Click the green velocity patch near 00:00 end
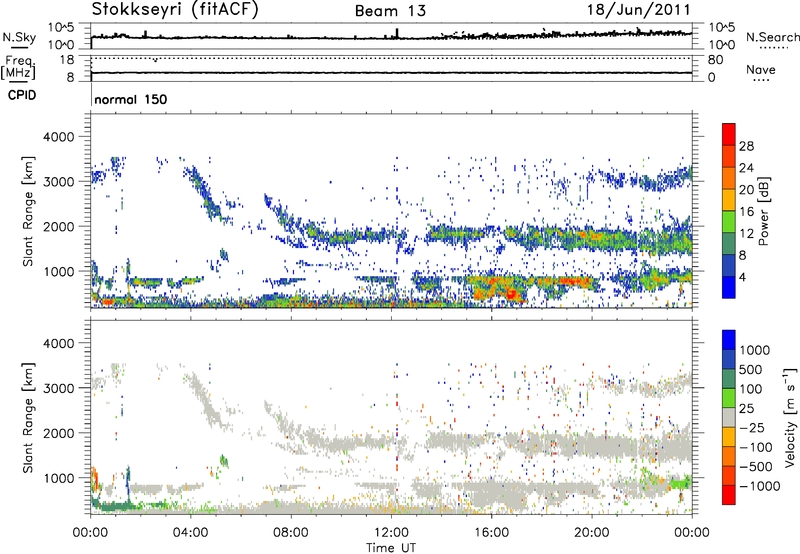 pyautogui.click(x=680, y=483)
